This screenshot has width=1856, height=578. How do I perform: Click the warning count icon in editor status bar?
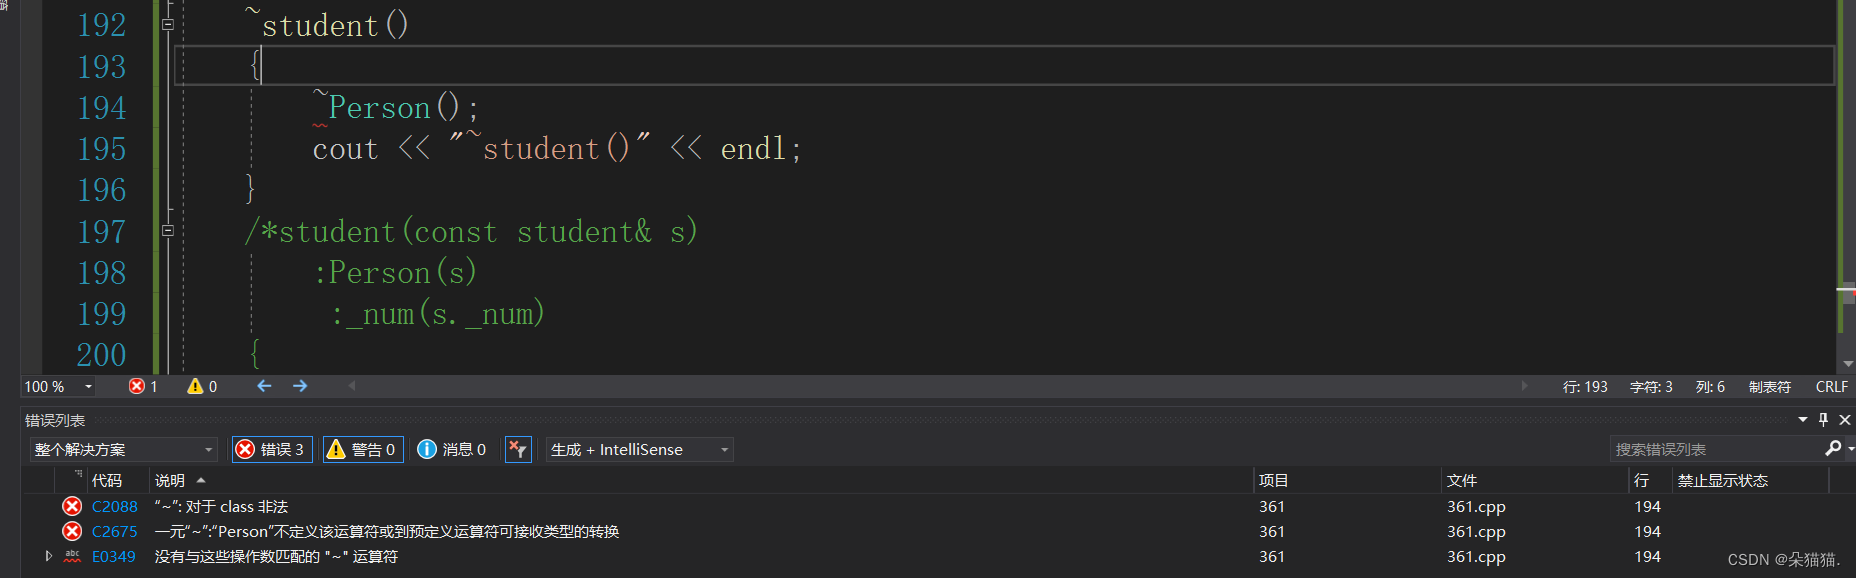coord(195,386)
